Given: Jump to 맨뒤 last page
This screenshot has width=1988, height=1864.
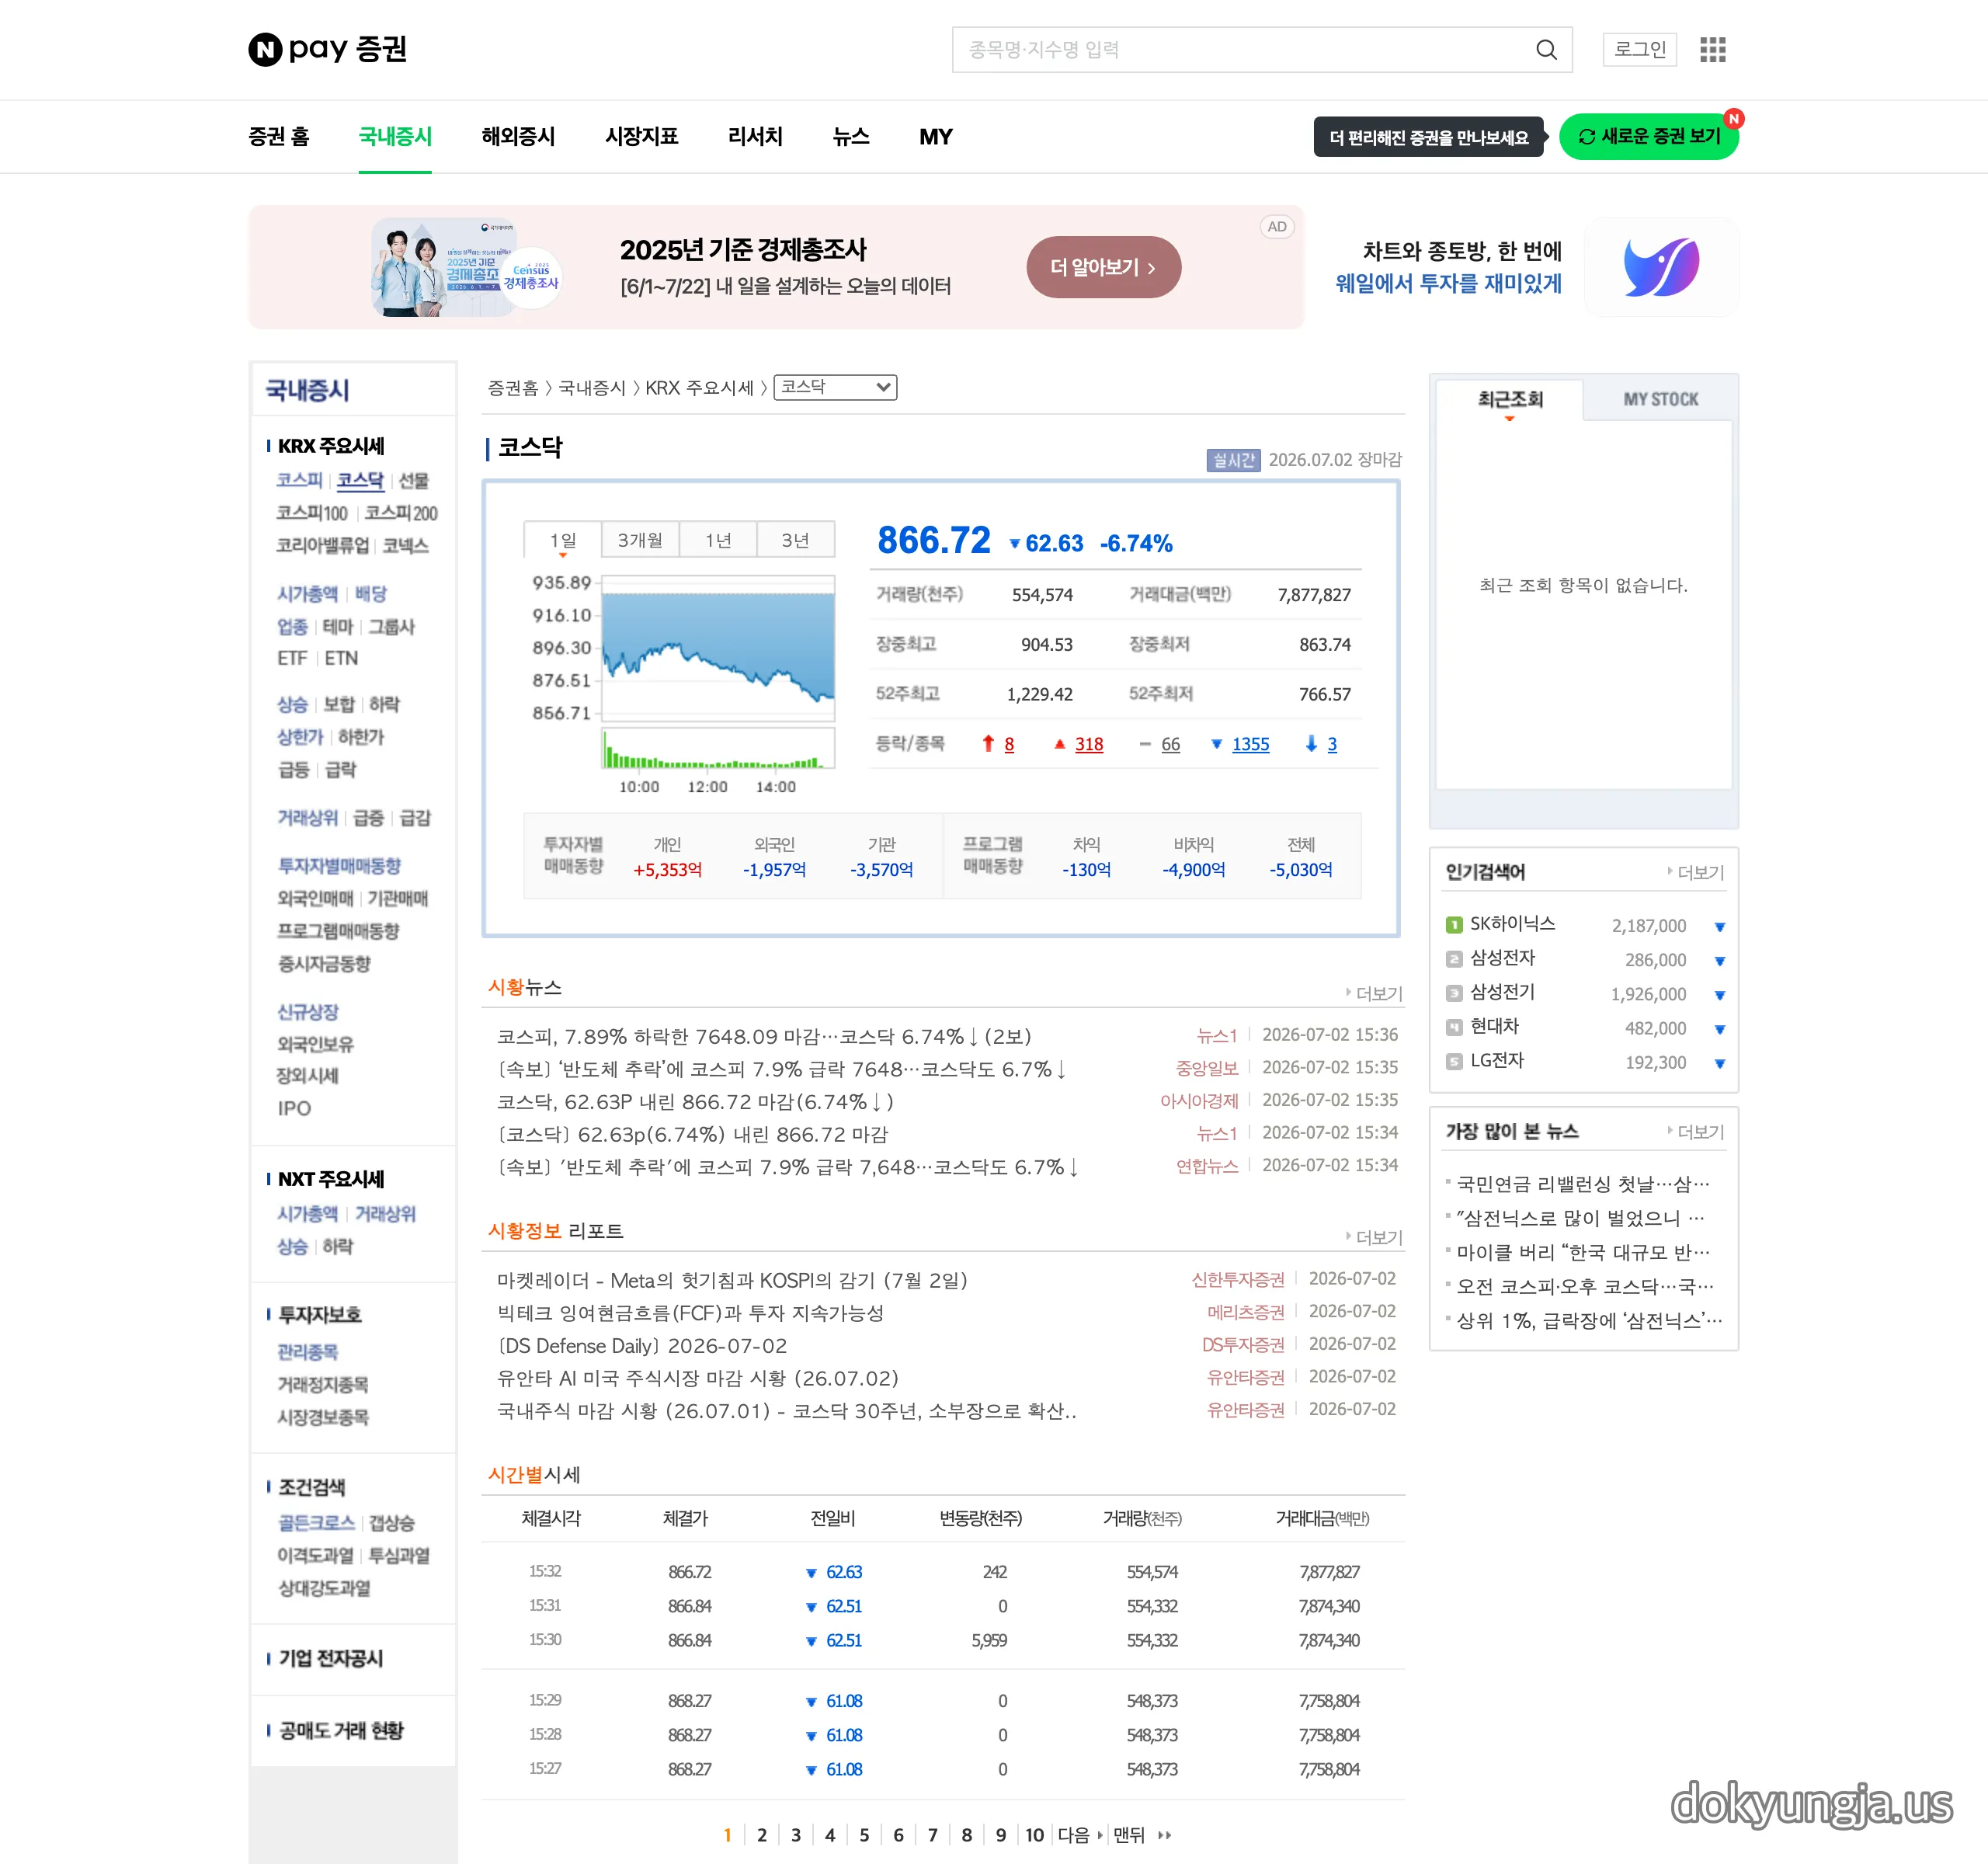Looking at the screenshot, I should tap(1141, 1835).
